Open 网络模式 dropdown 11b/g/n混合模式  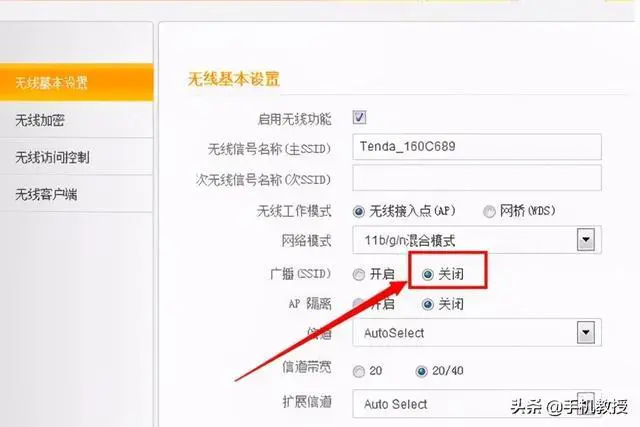coord(477,240)
